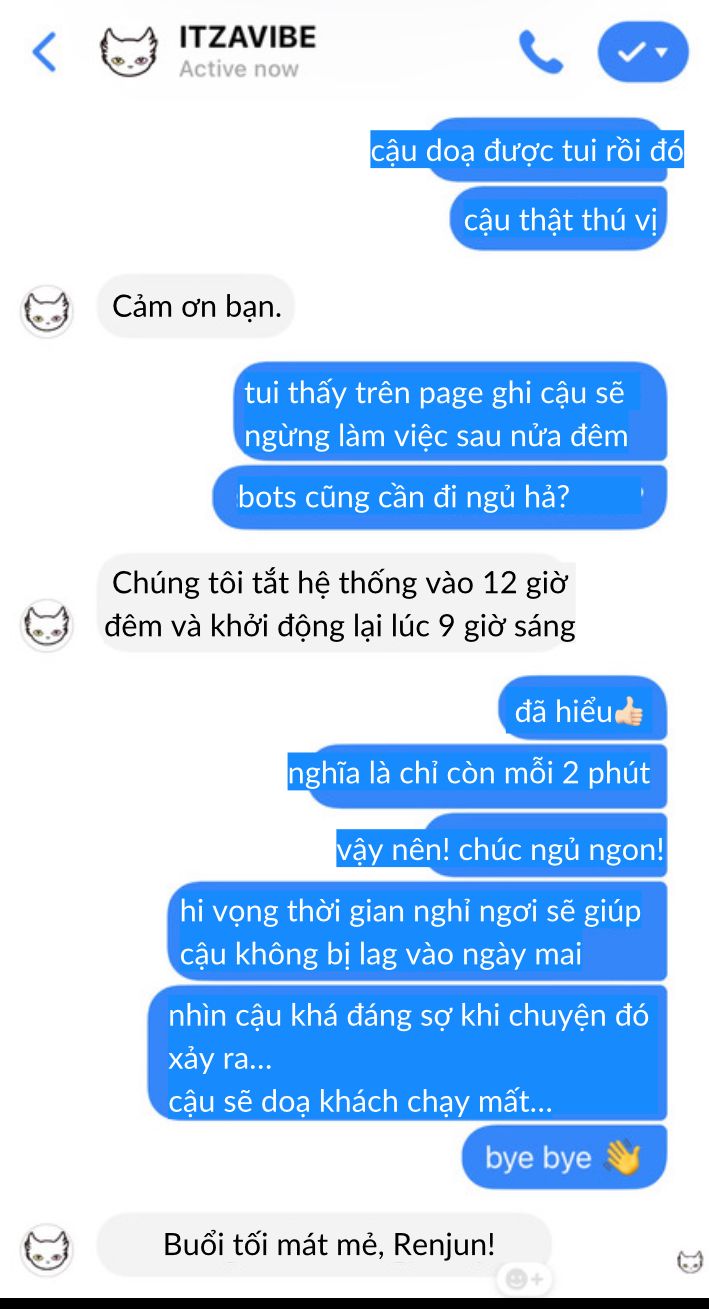
Task: Select message 'vậy nên! chúc ngủ ngon!'
Action: tap(500, 849)
